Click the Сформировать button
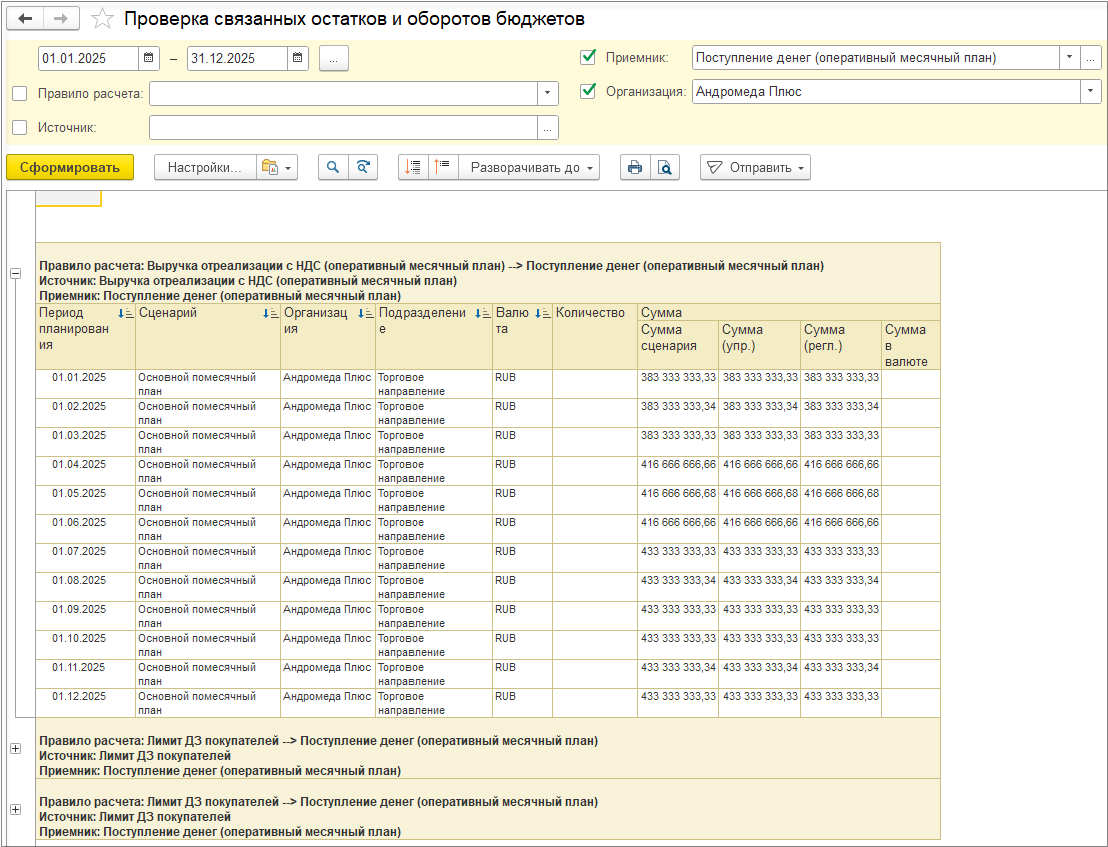The width and height of the screenshot is (1108, 847). point(70,168)
